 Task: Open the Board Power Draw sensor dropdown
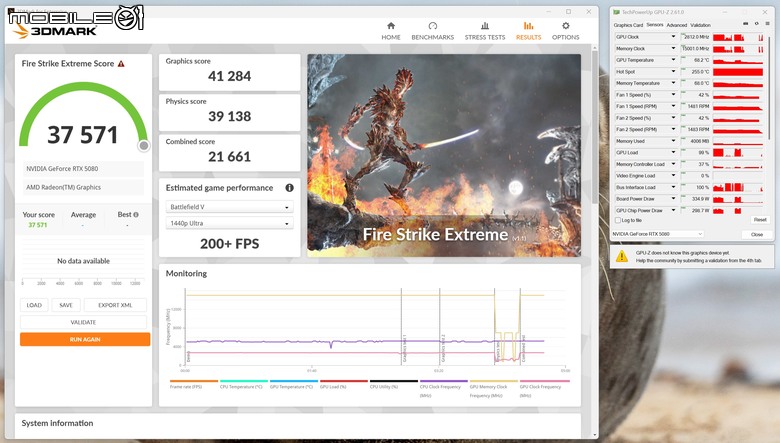pos(673,199)
